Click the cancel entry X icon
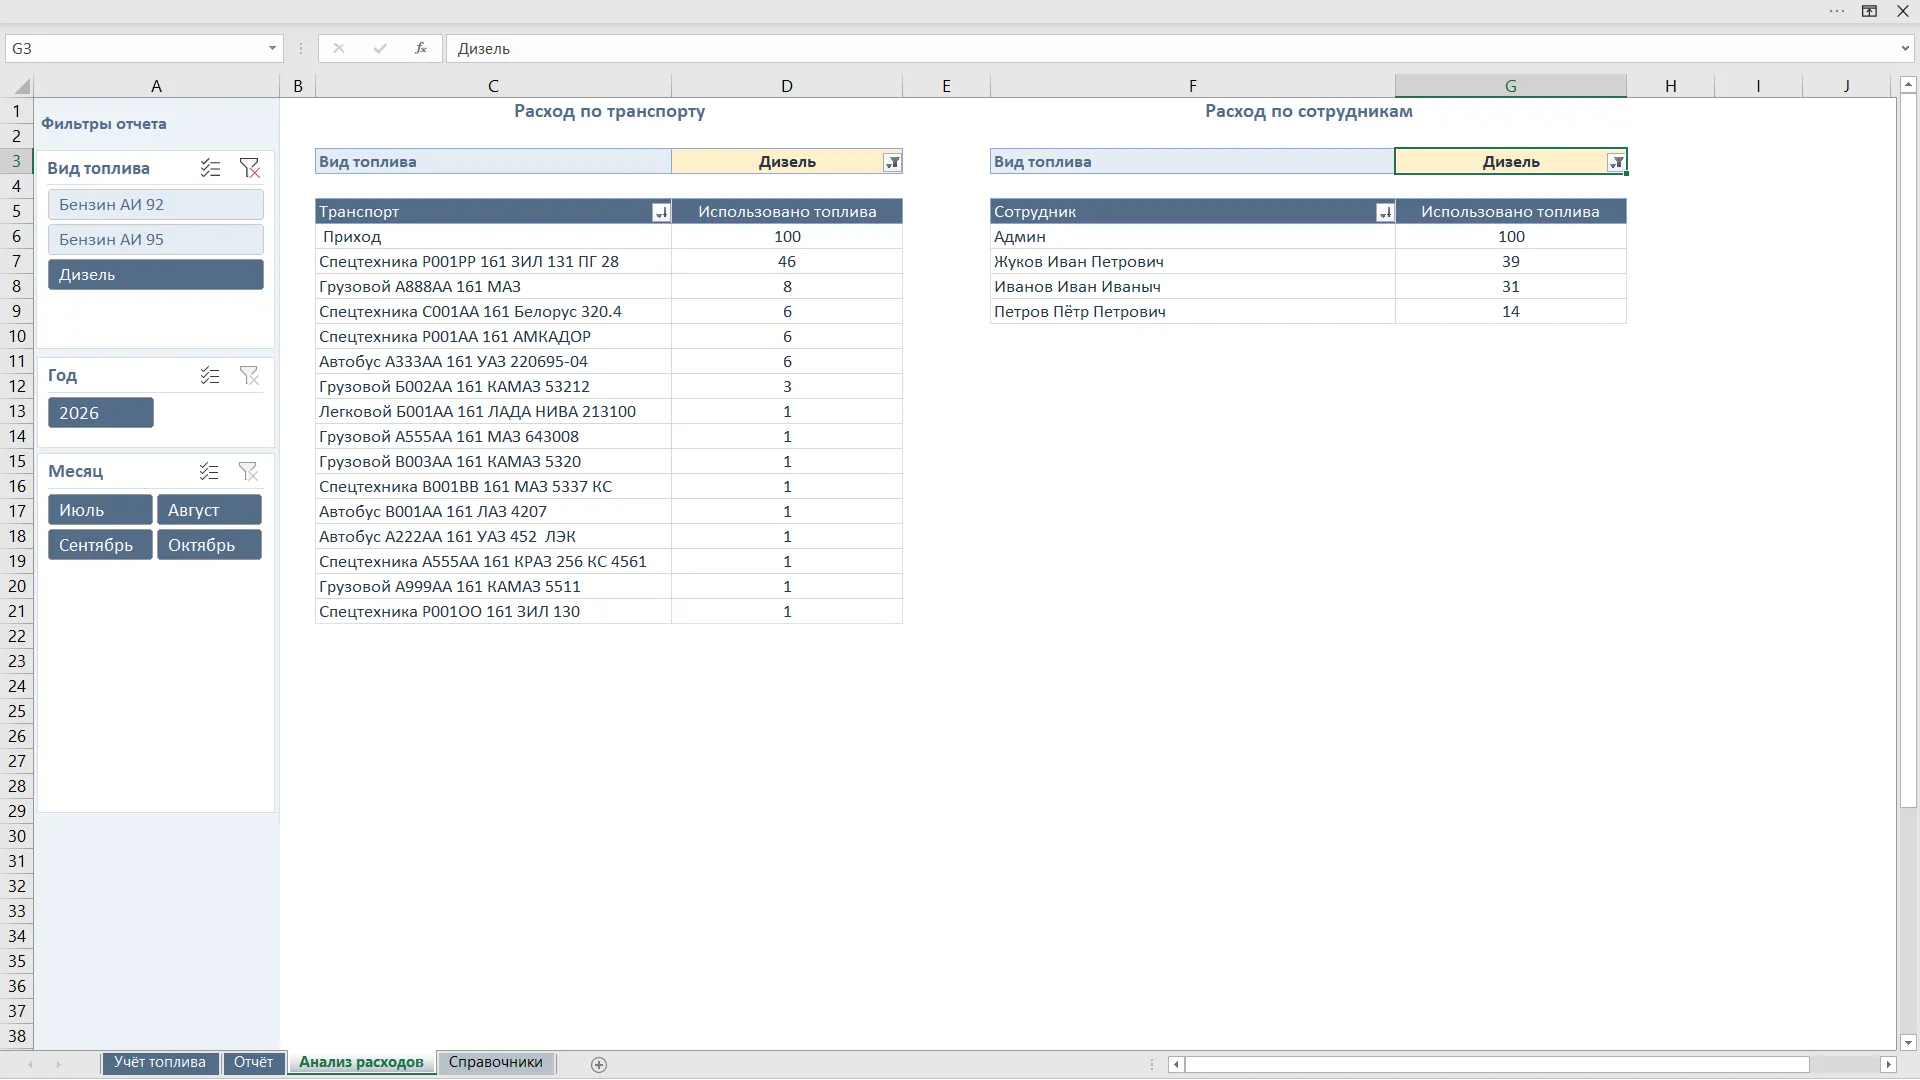Viewport: 1920px width, 1080px height. (338, 48)
